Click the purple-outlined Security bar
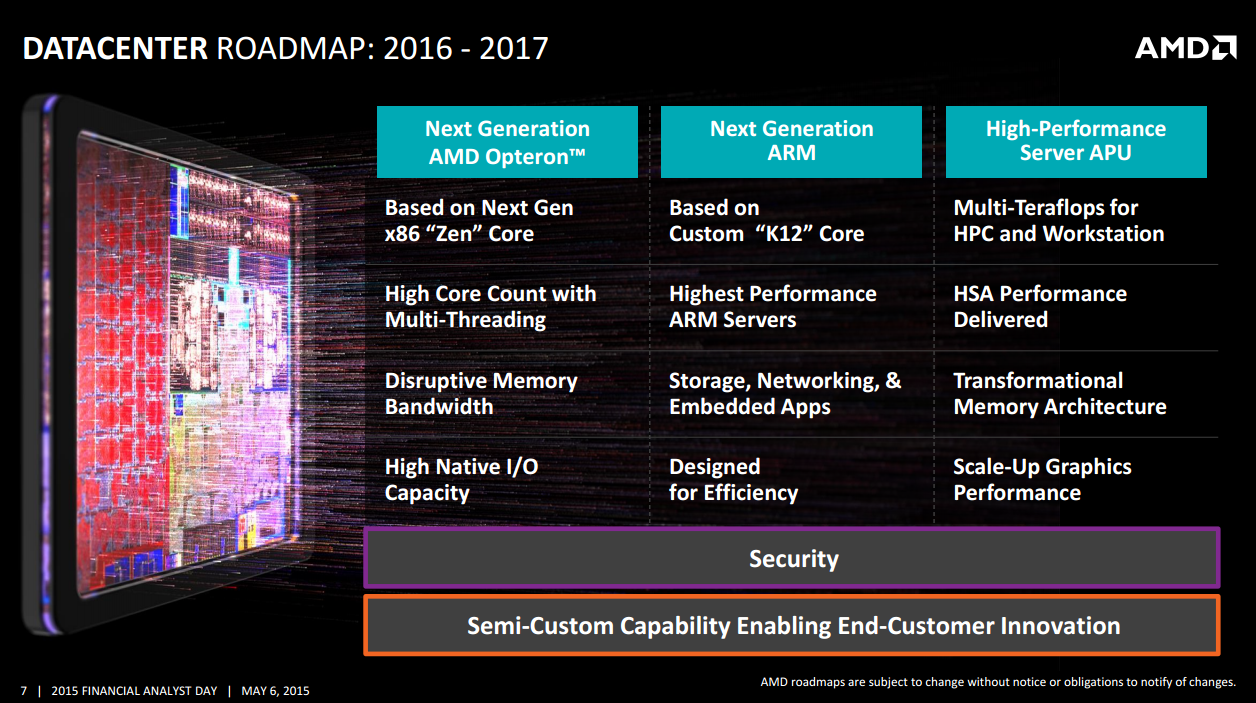1256x703 pixels. click(x=792, y=558)
